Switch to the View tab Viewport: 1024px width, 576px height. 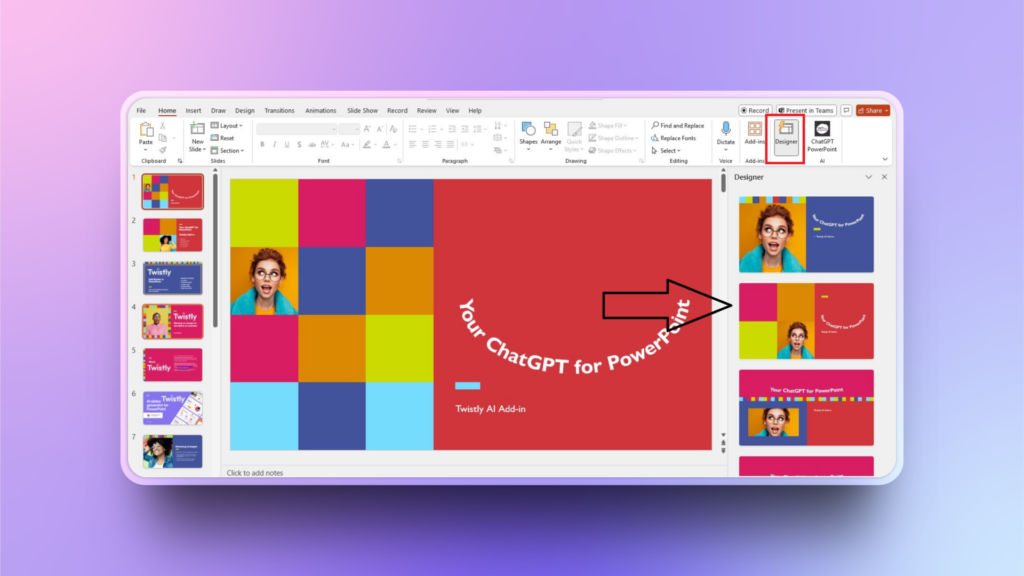tap(452, 110)
